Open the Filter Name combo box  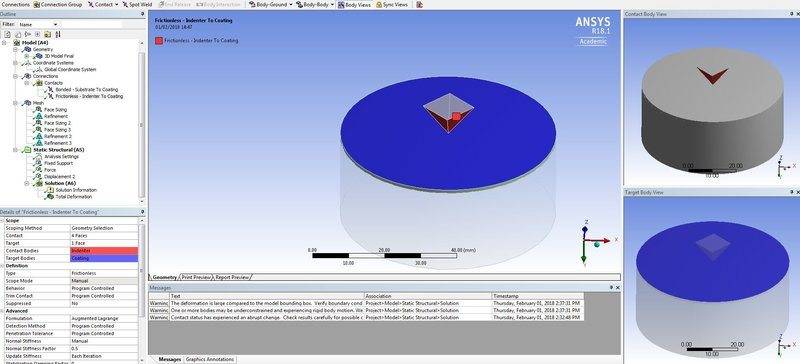(x=38, y=24)
